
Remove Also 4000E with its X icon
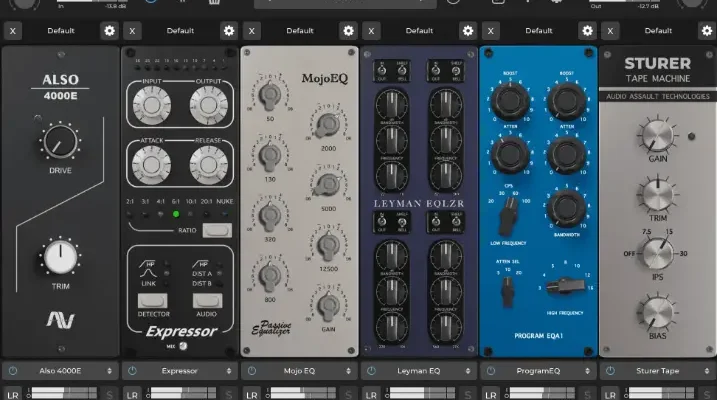[12, 31]
